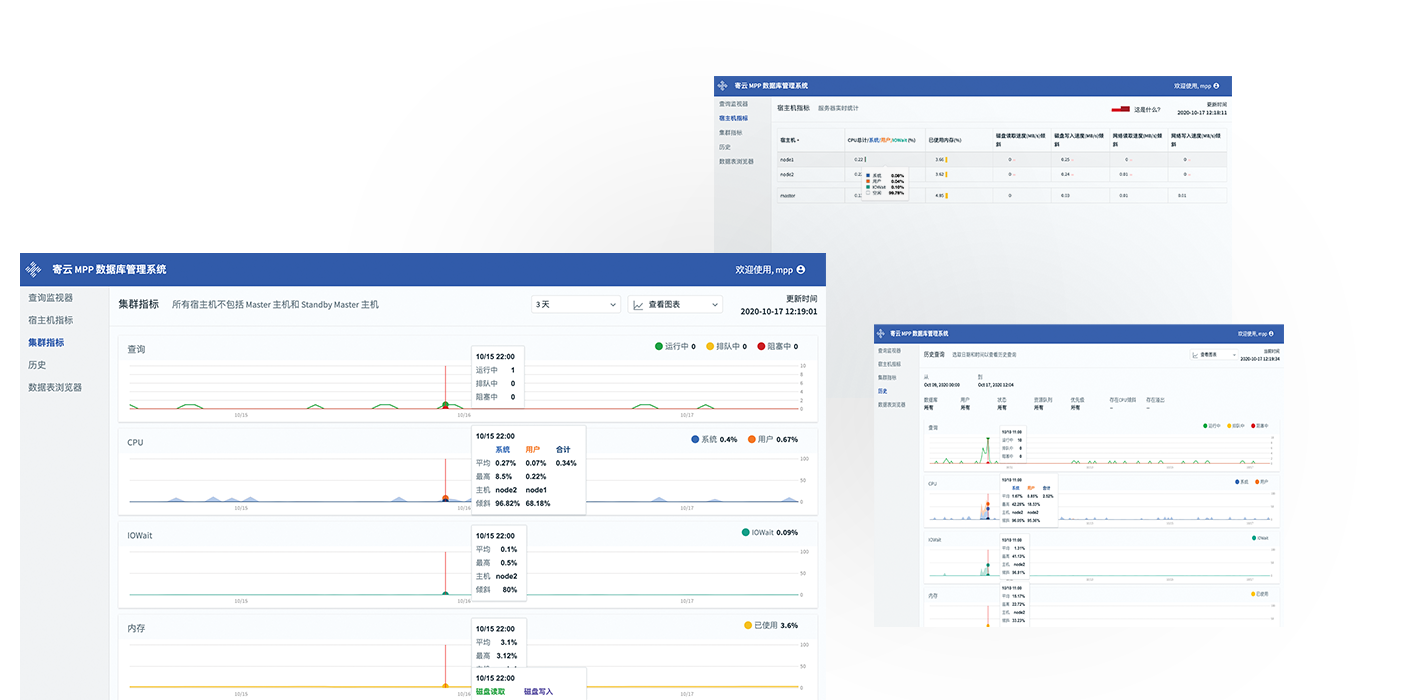Click the chart icon in the 查看图表 dropdown
The width and height of the screenshot is (1410, 700).
point(638,304)
